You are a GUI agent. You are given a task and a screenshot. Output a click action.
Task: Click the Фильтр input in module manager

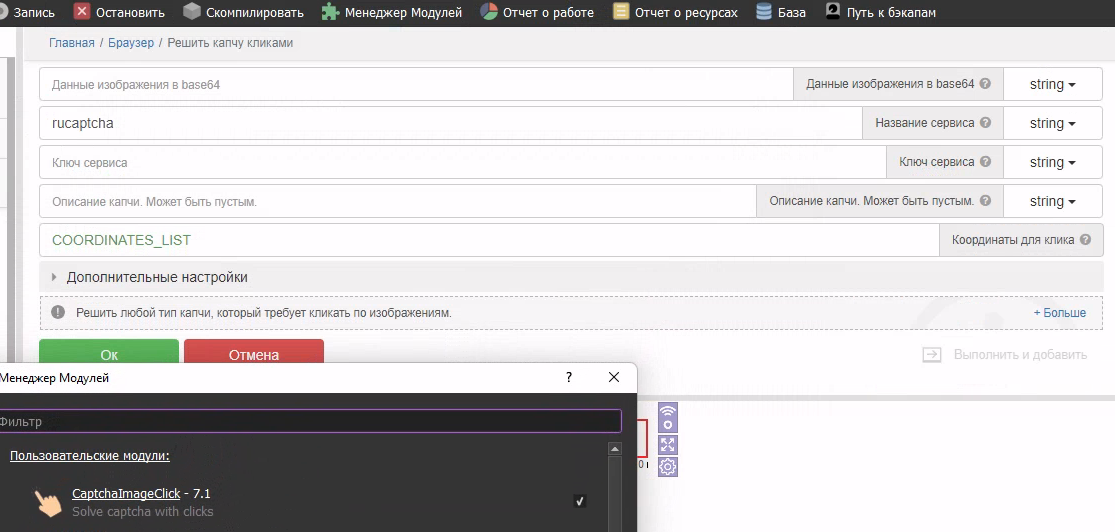[x=308, y=421]
